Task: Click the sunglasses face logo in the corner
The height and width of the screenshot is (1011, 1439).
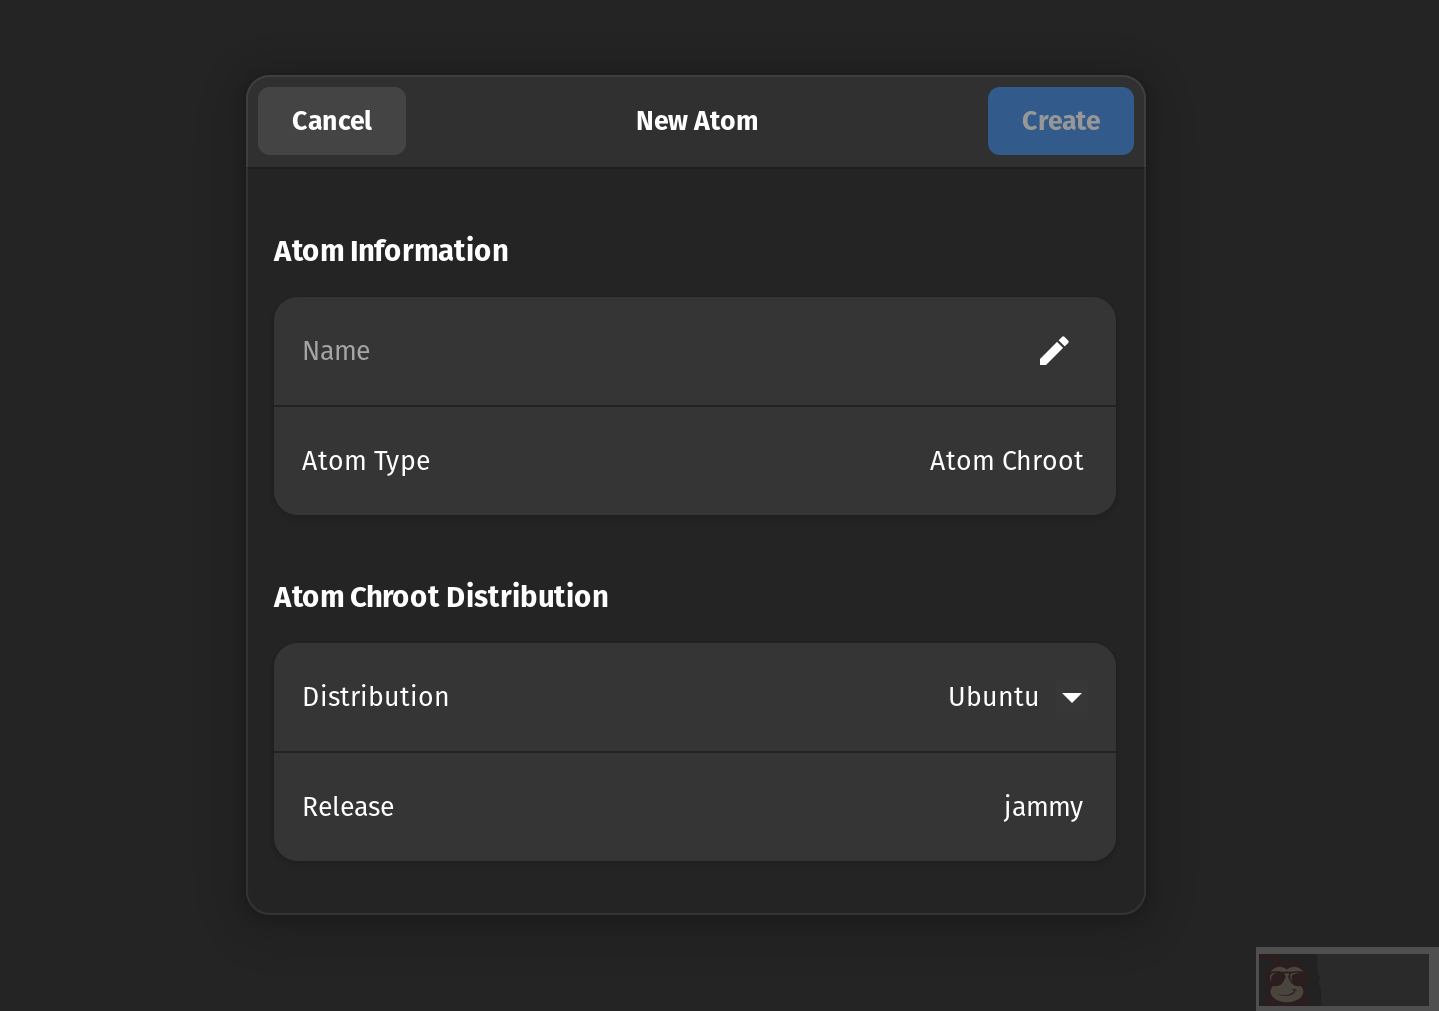Action: [1287, 981]
